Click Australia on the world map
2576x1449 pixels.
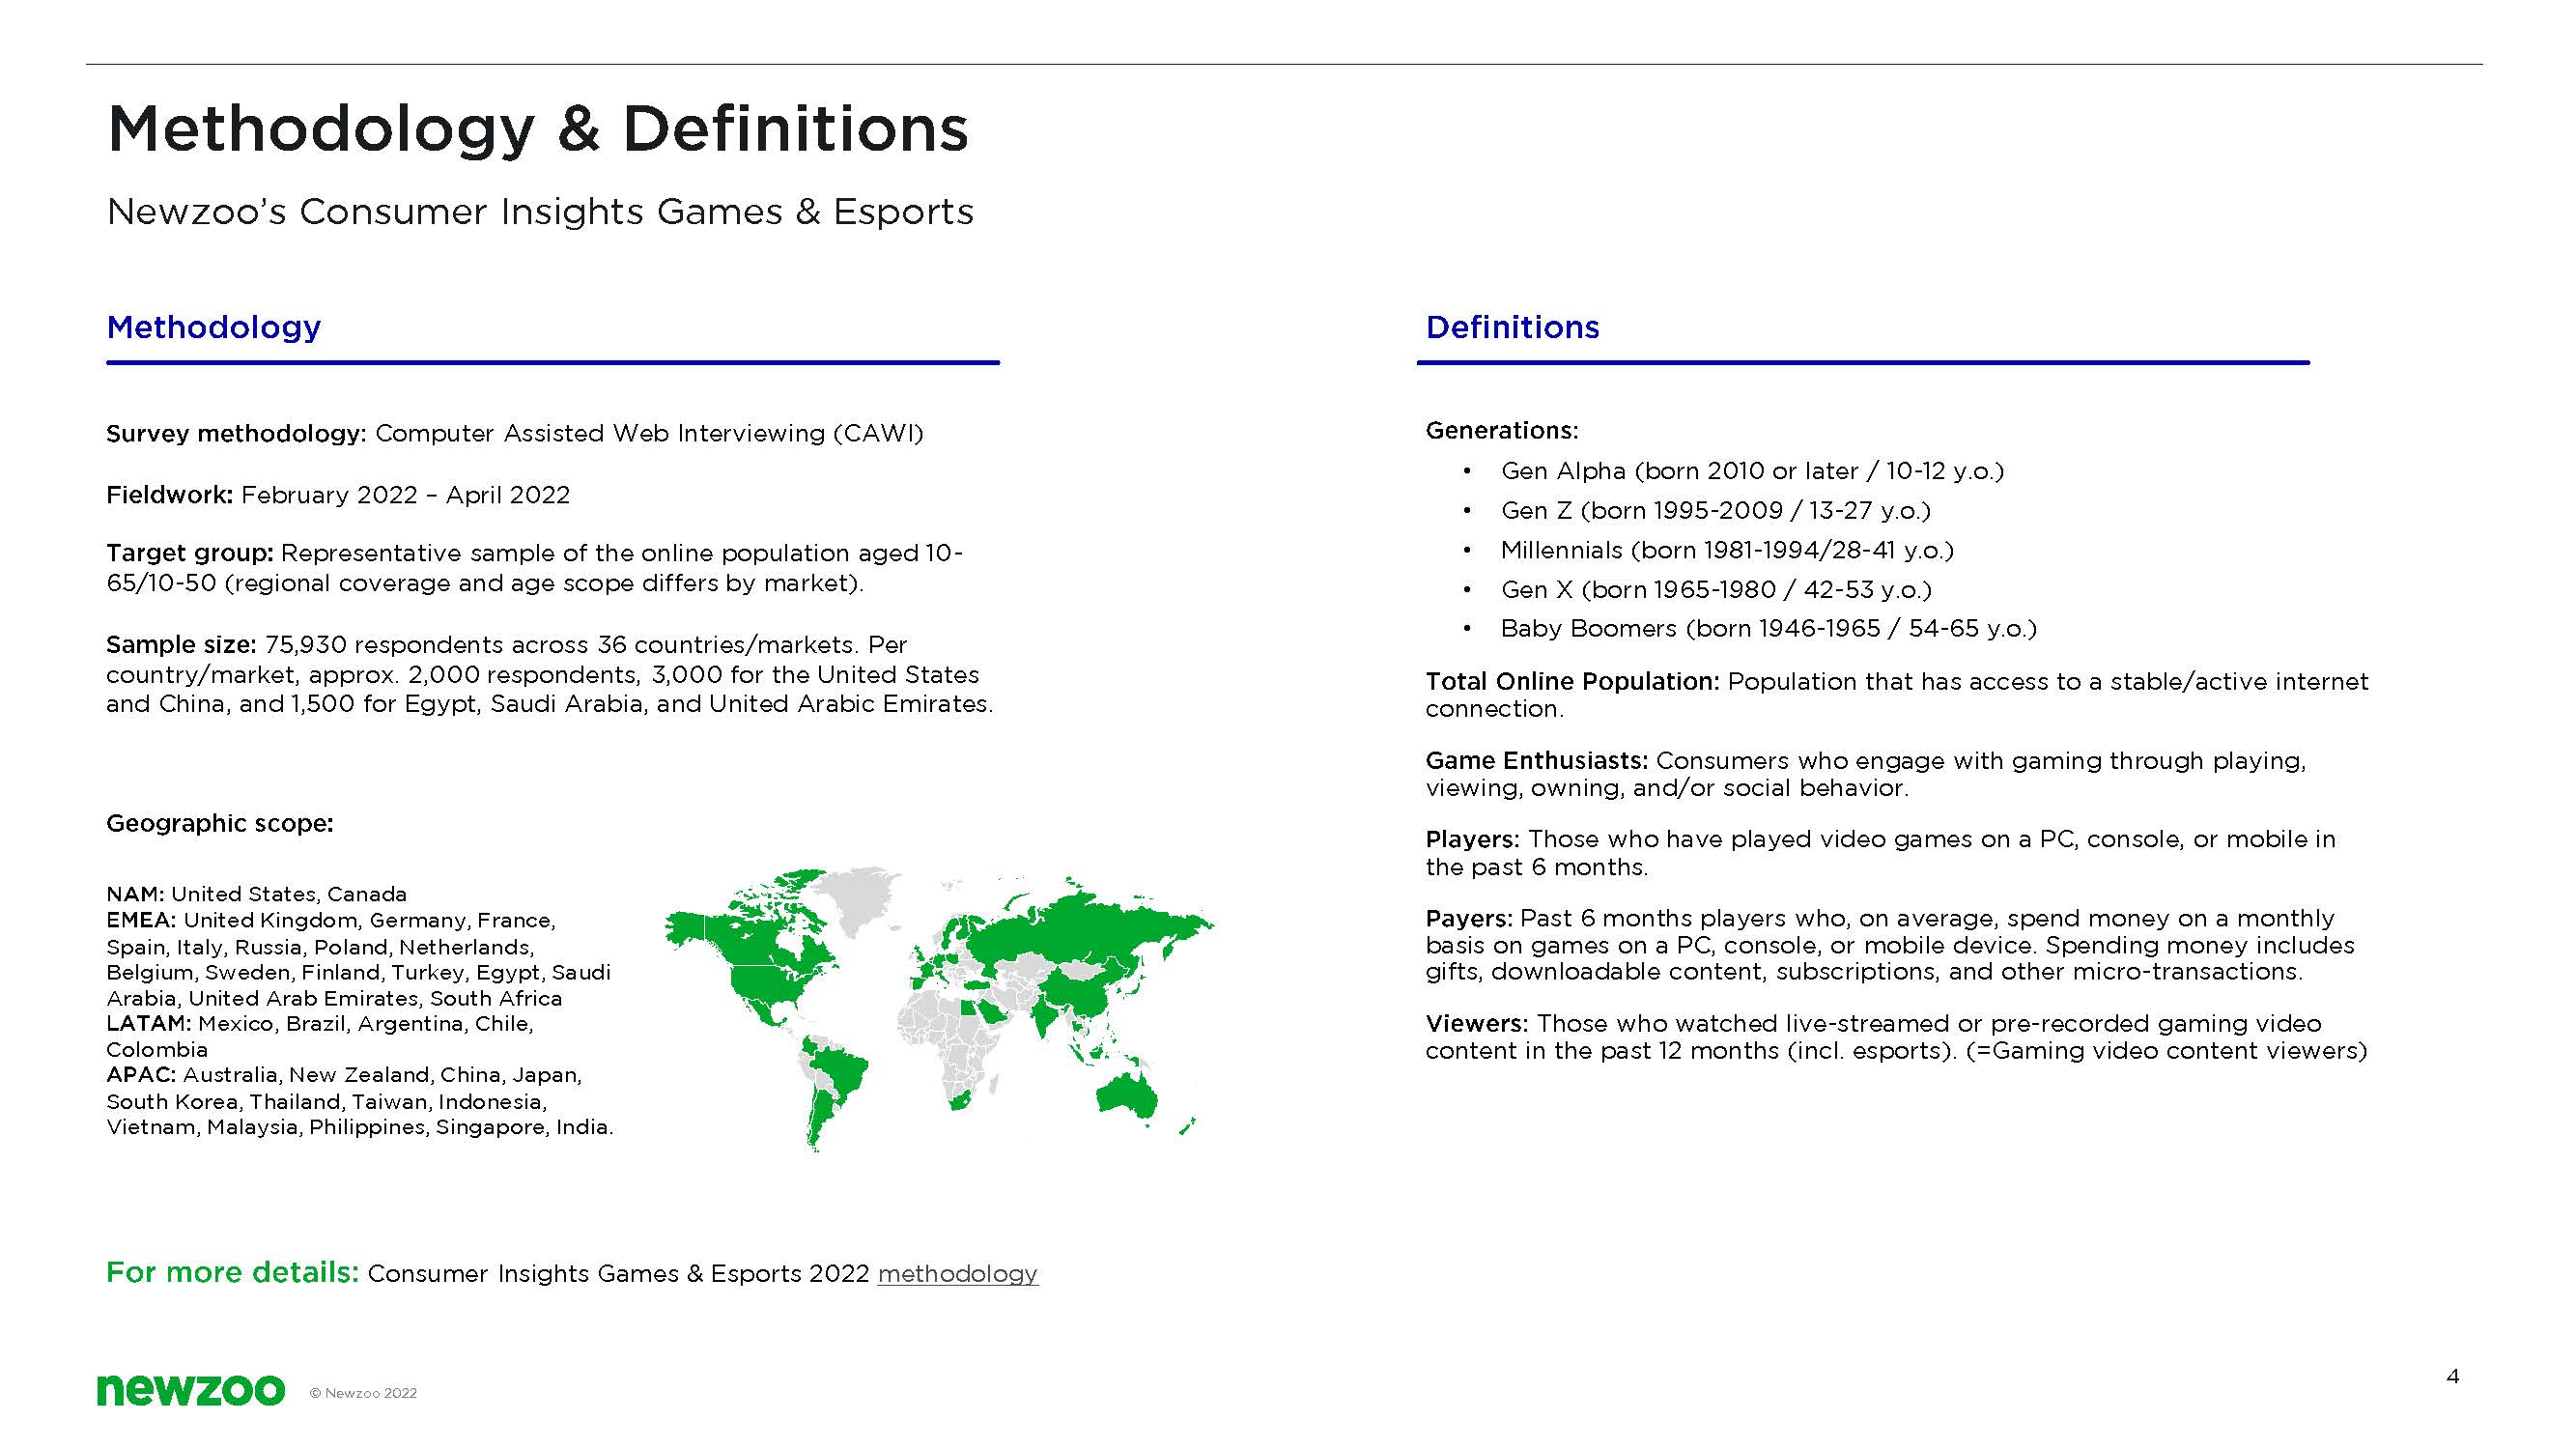(1128, 1094)
